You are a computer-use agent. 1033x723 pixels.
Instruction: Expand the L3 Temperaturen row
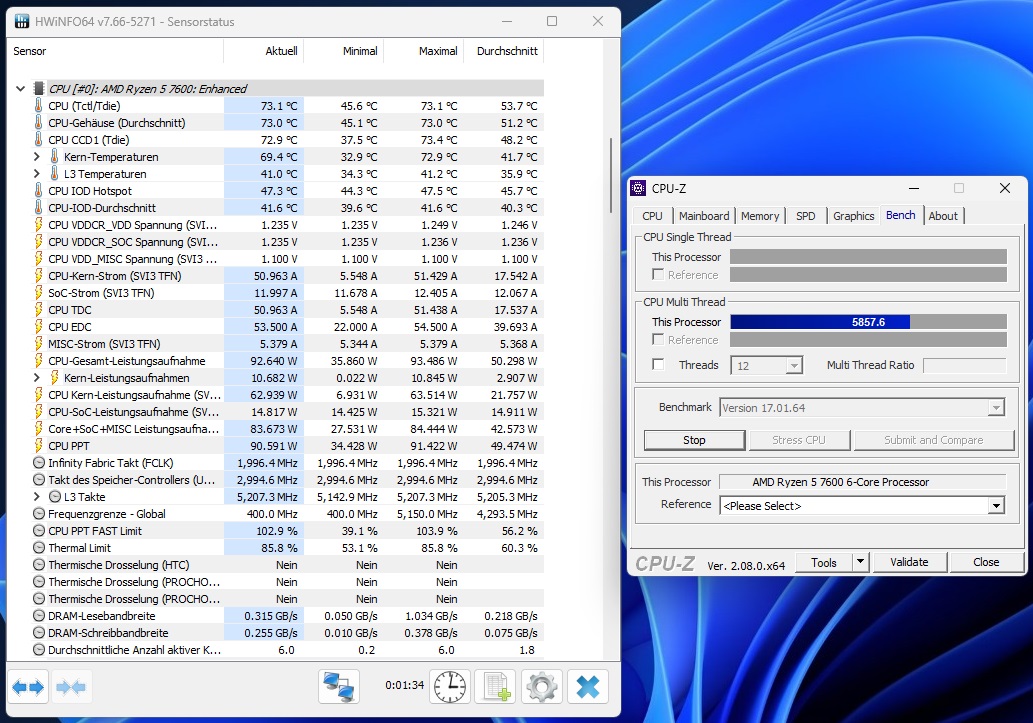[37, 174]
